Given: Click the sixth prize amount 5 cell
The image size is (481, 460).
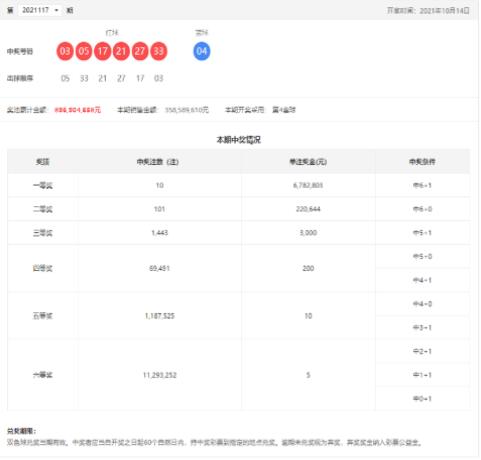Looking at the screenshot, I should (308, 375).
